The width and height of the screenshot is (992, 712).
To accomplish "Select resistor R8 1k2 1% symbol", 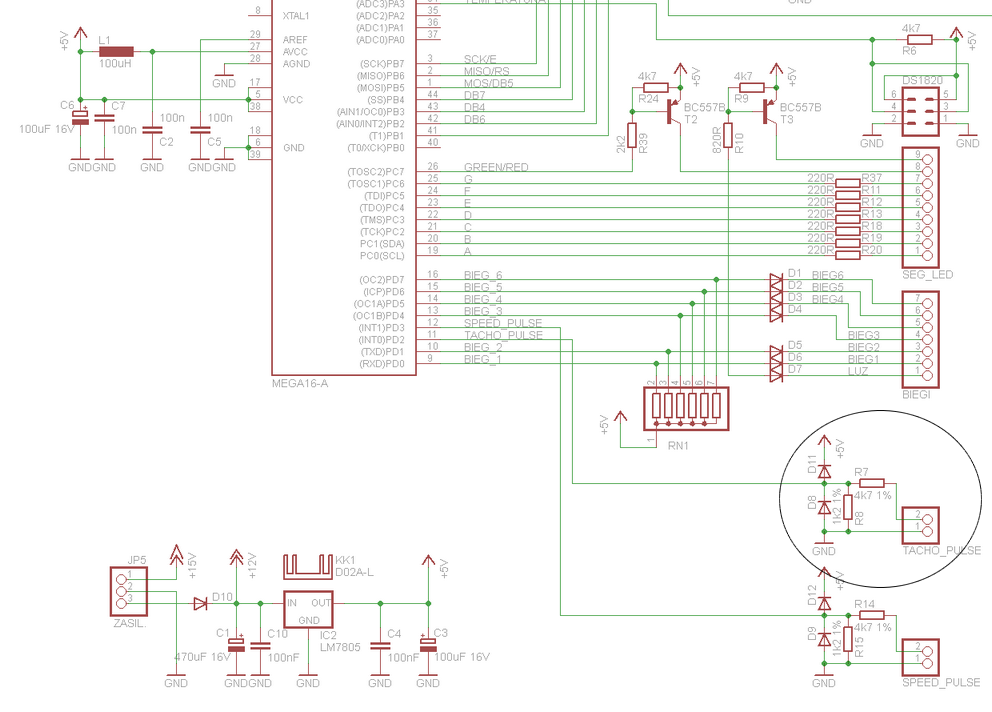I will click(x=848, y=507).
